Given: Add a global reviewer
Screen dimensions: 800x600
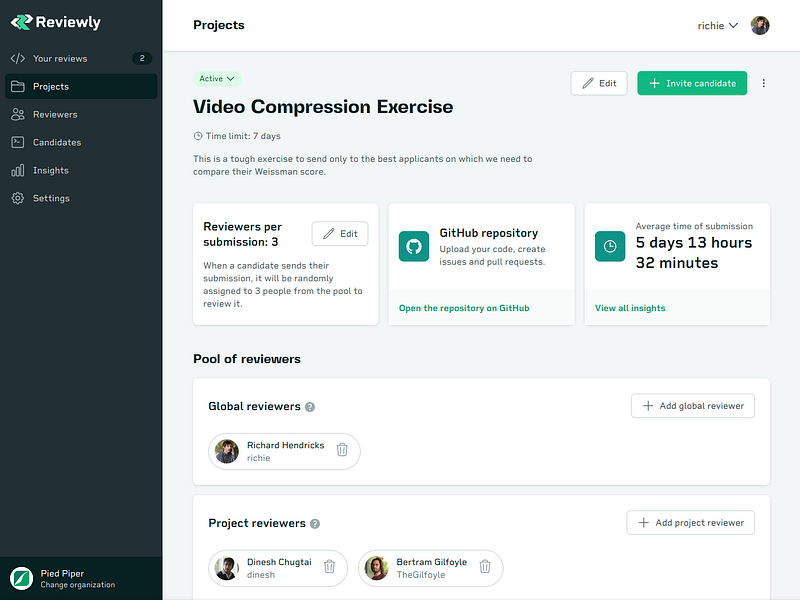Looking at the screenshot, I should point(692,406).
